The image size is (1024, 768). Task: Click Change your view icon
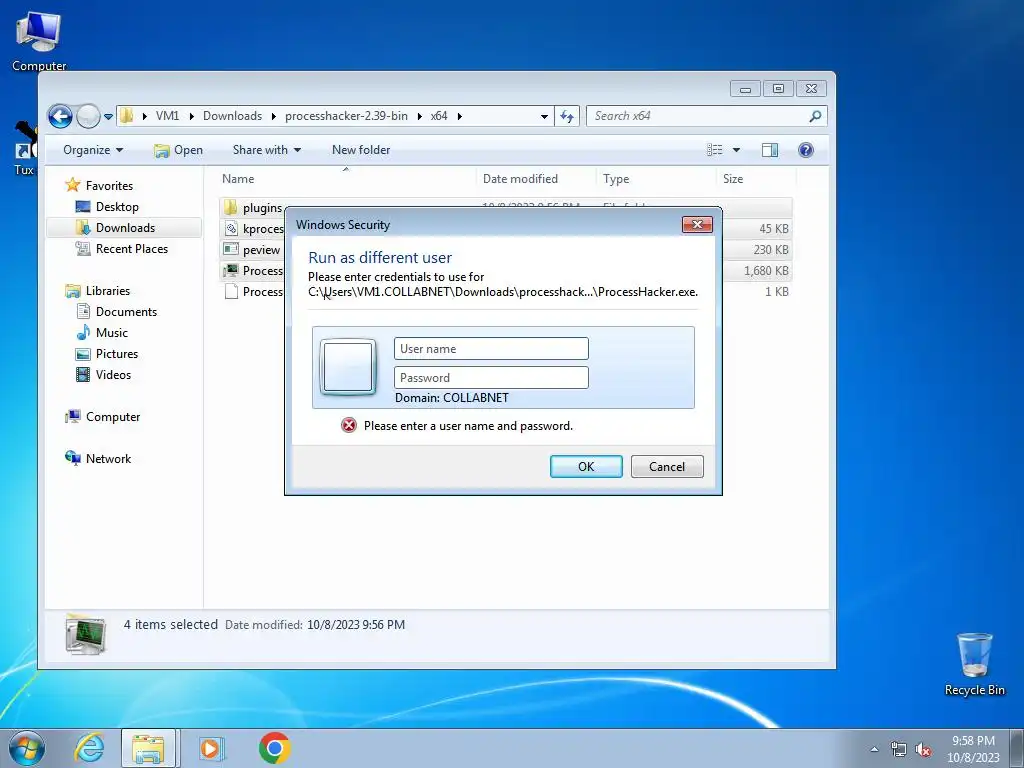(715, 150)
